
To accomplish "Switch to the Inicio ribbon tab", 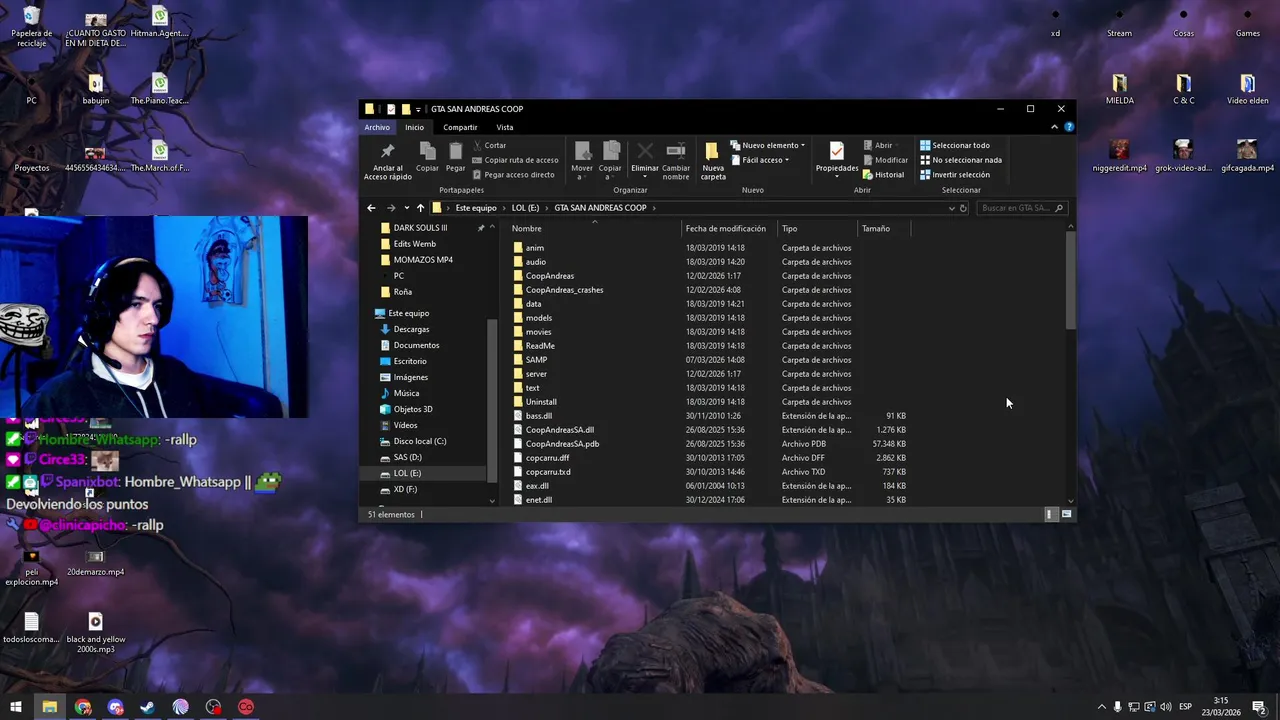I will tap(414, 127).
